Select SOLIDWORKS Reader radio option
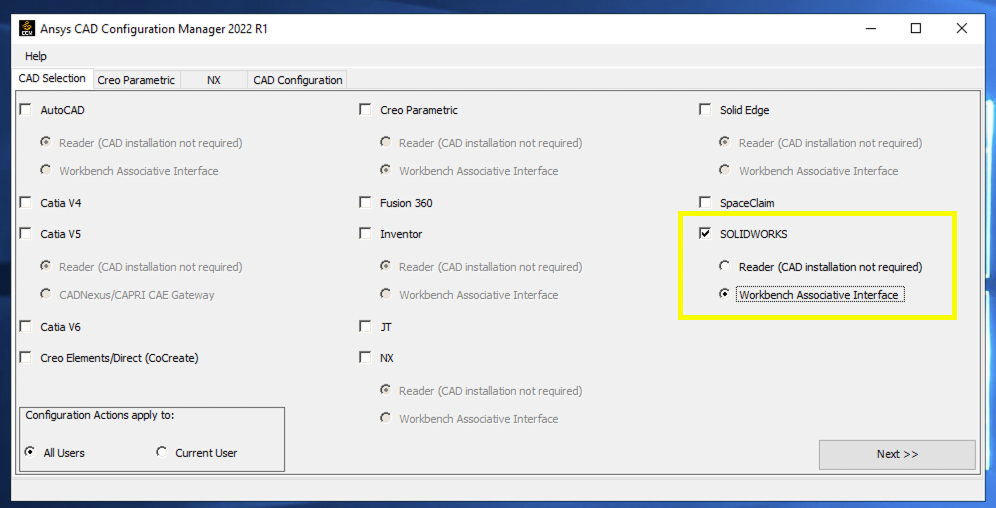Viewport: 996px width, 508px height. pyautogui.click(x=724, y=266)
